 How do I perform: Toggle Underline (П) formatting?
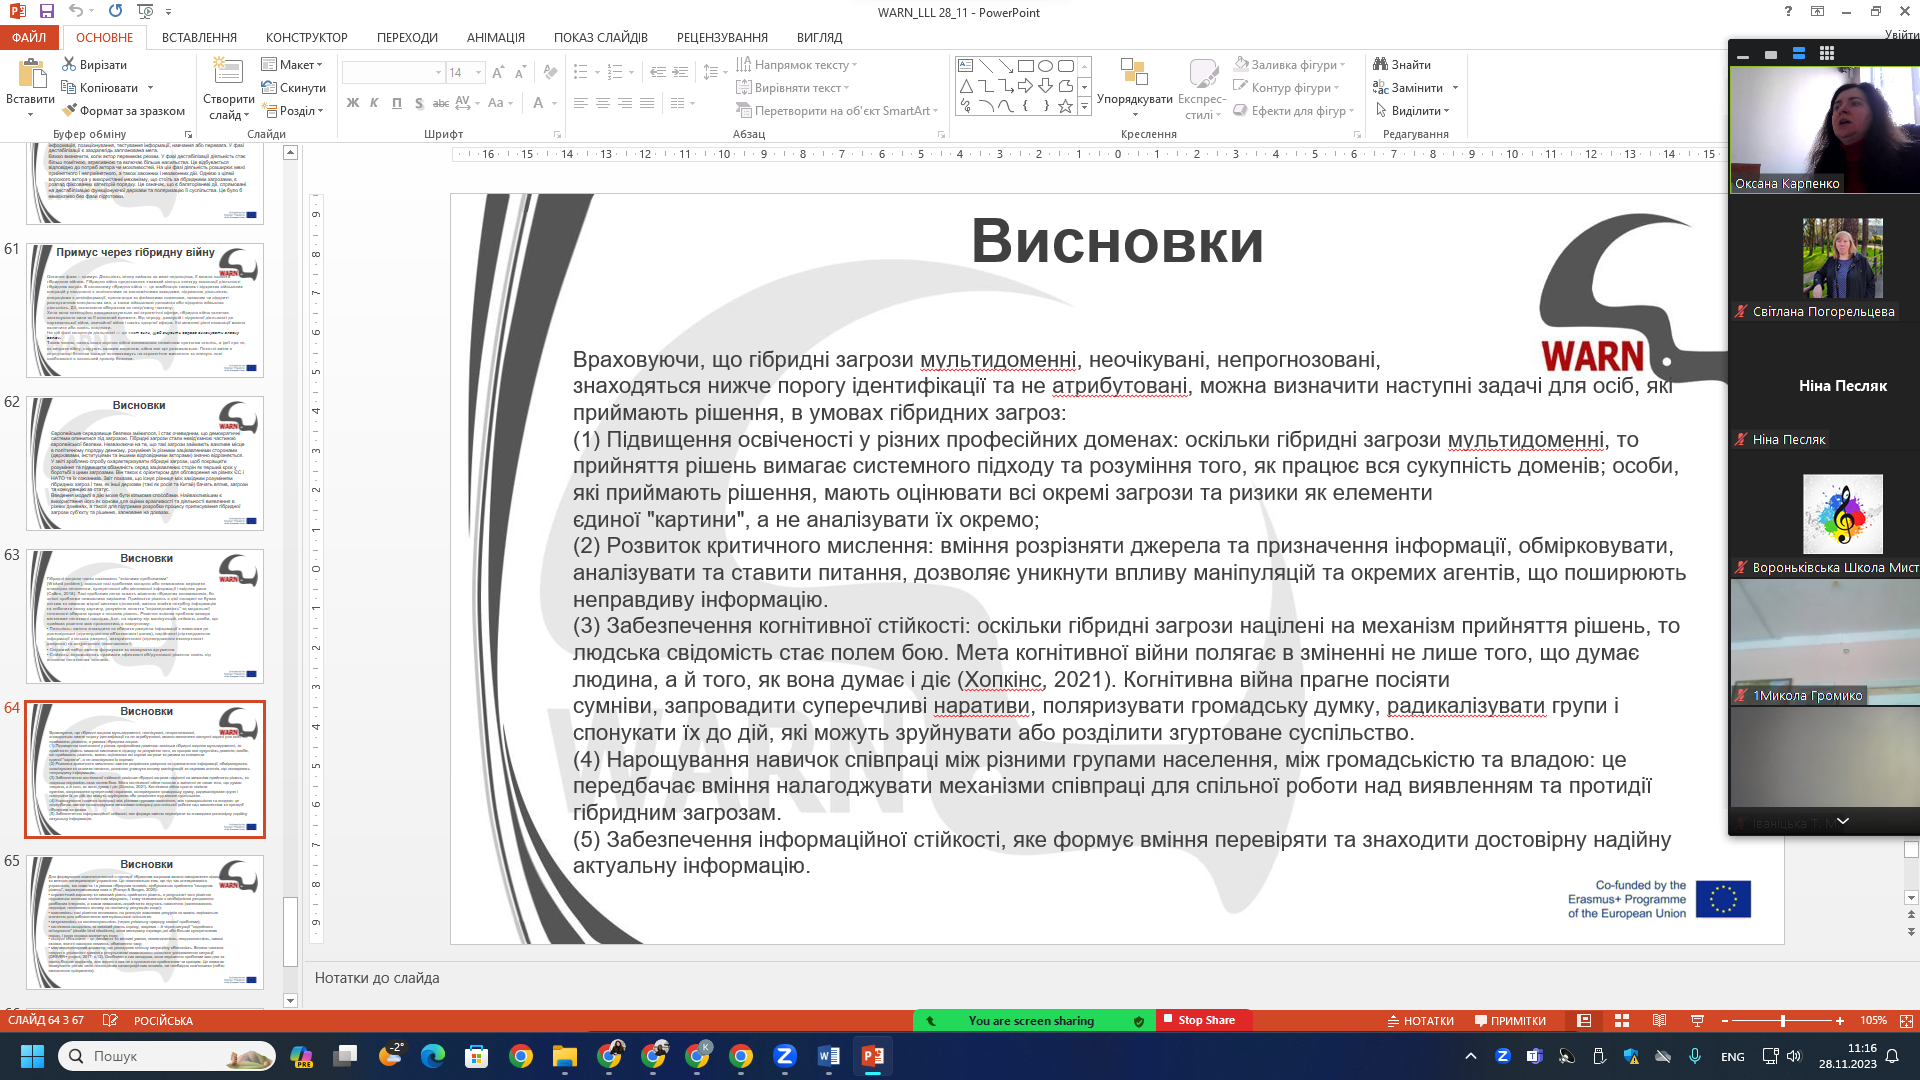397,102
